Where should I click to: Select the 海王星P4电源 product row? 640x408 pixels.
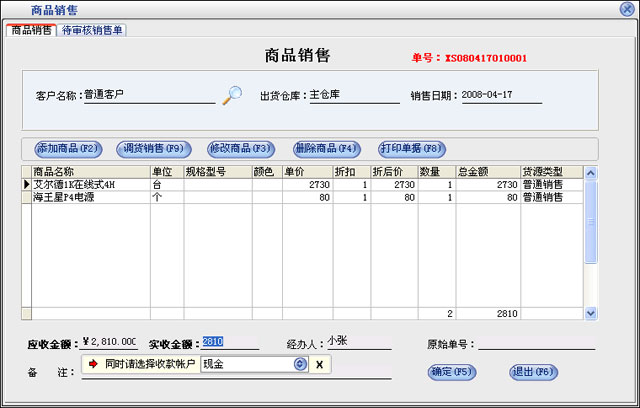pyautogui.click(x=90, y=198)
